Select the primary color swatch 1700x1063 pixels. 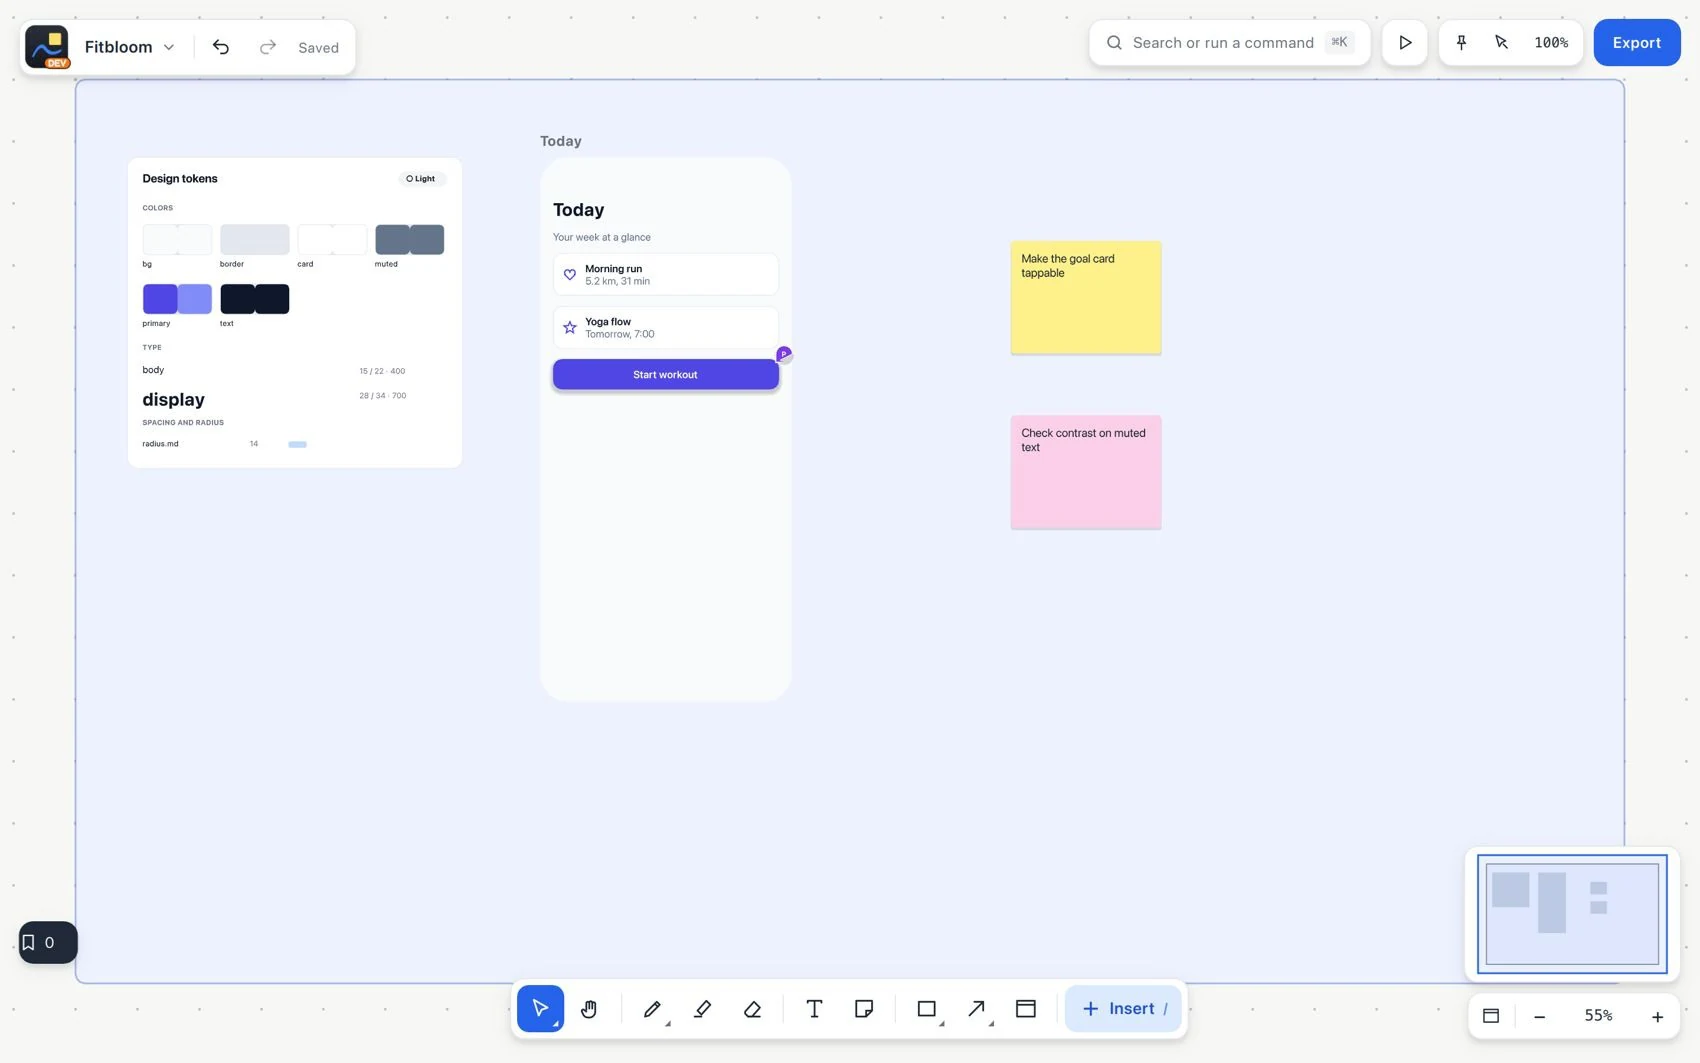pos(177,299)
